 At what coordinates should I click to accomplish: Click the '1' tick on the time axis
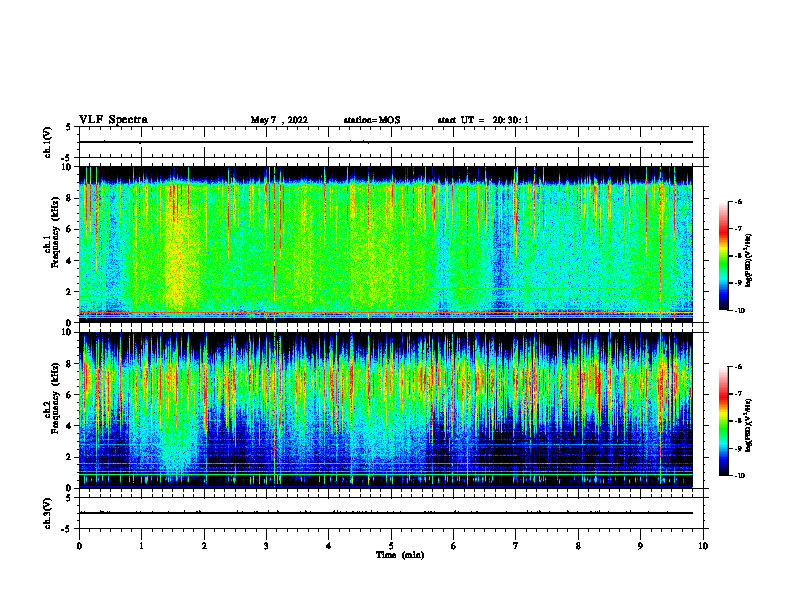(x=141, y=546)
